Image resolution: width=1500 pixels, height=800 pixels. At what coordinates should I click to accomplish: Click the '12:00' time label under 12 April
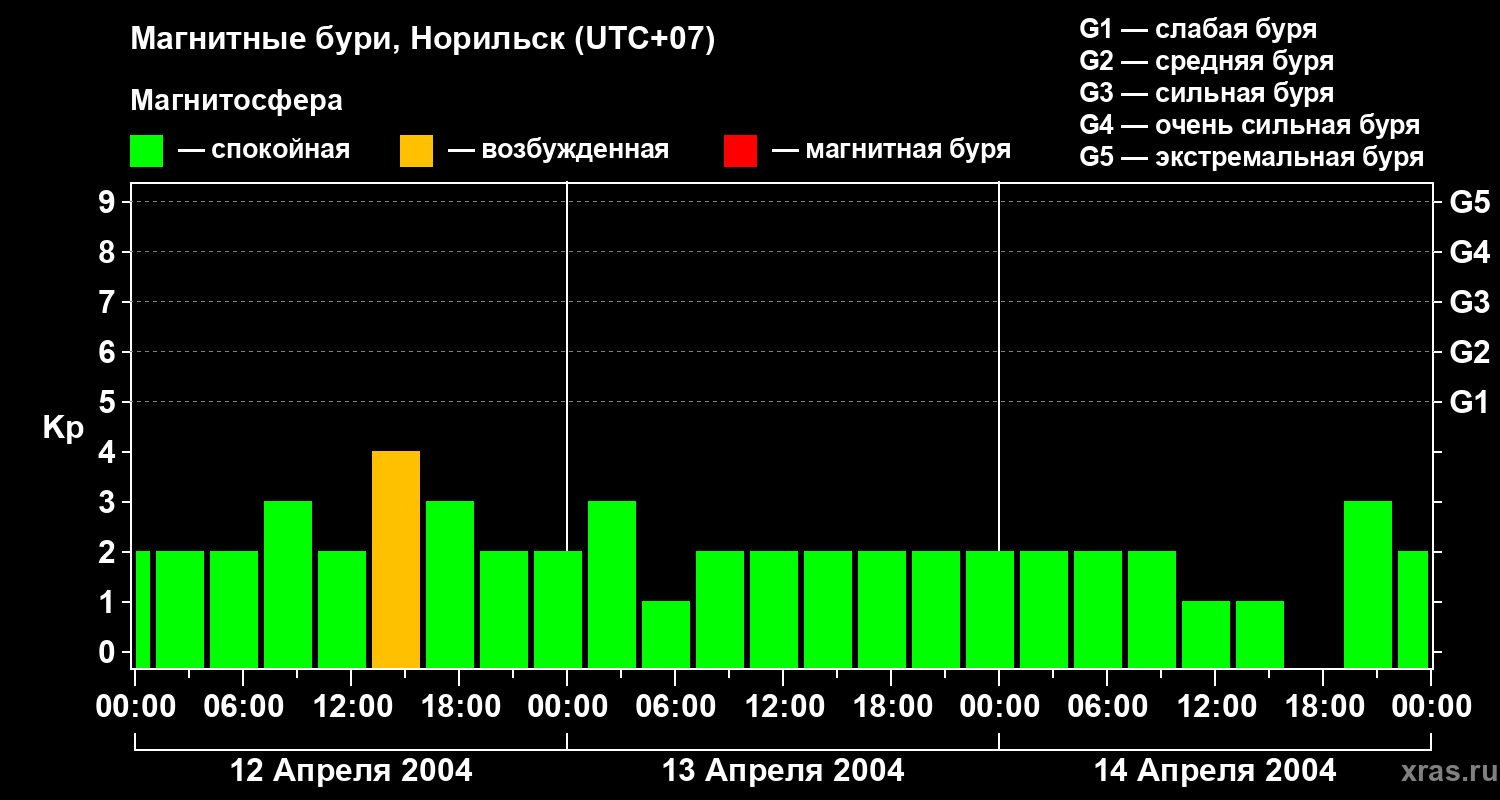(x=351, y=707)
